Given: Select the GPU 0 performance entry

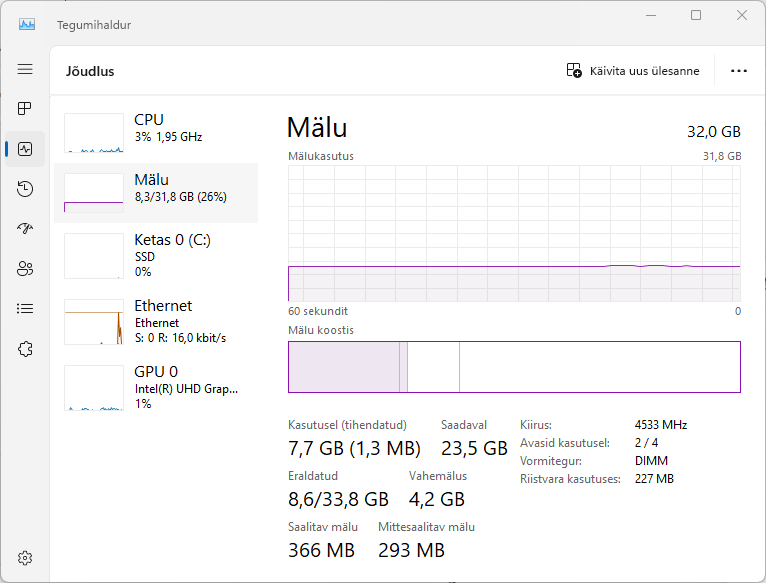Looking at the screenshot, I should point(156,388).
